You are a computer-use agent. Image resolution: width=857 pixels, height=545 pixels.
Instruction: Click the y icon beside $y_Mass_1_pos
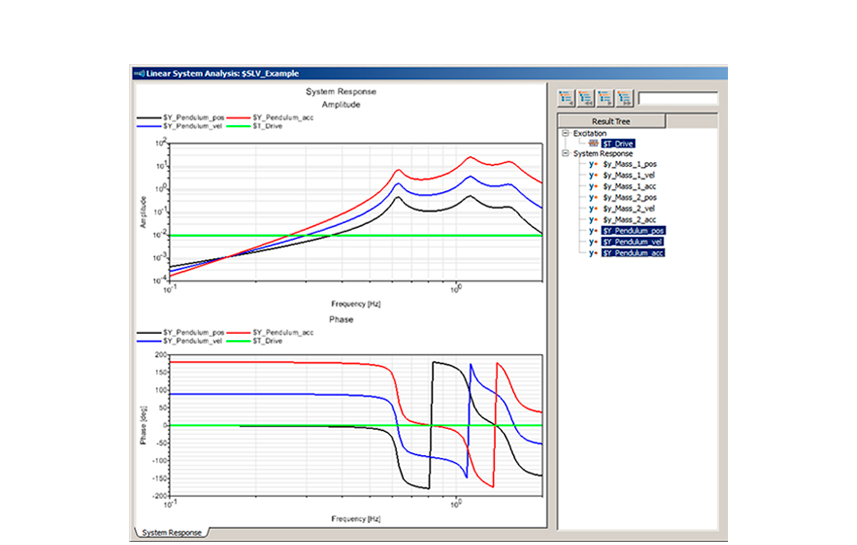coord(593,164)
